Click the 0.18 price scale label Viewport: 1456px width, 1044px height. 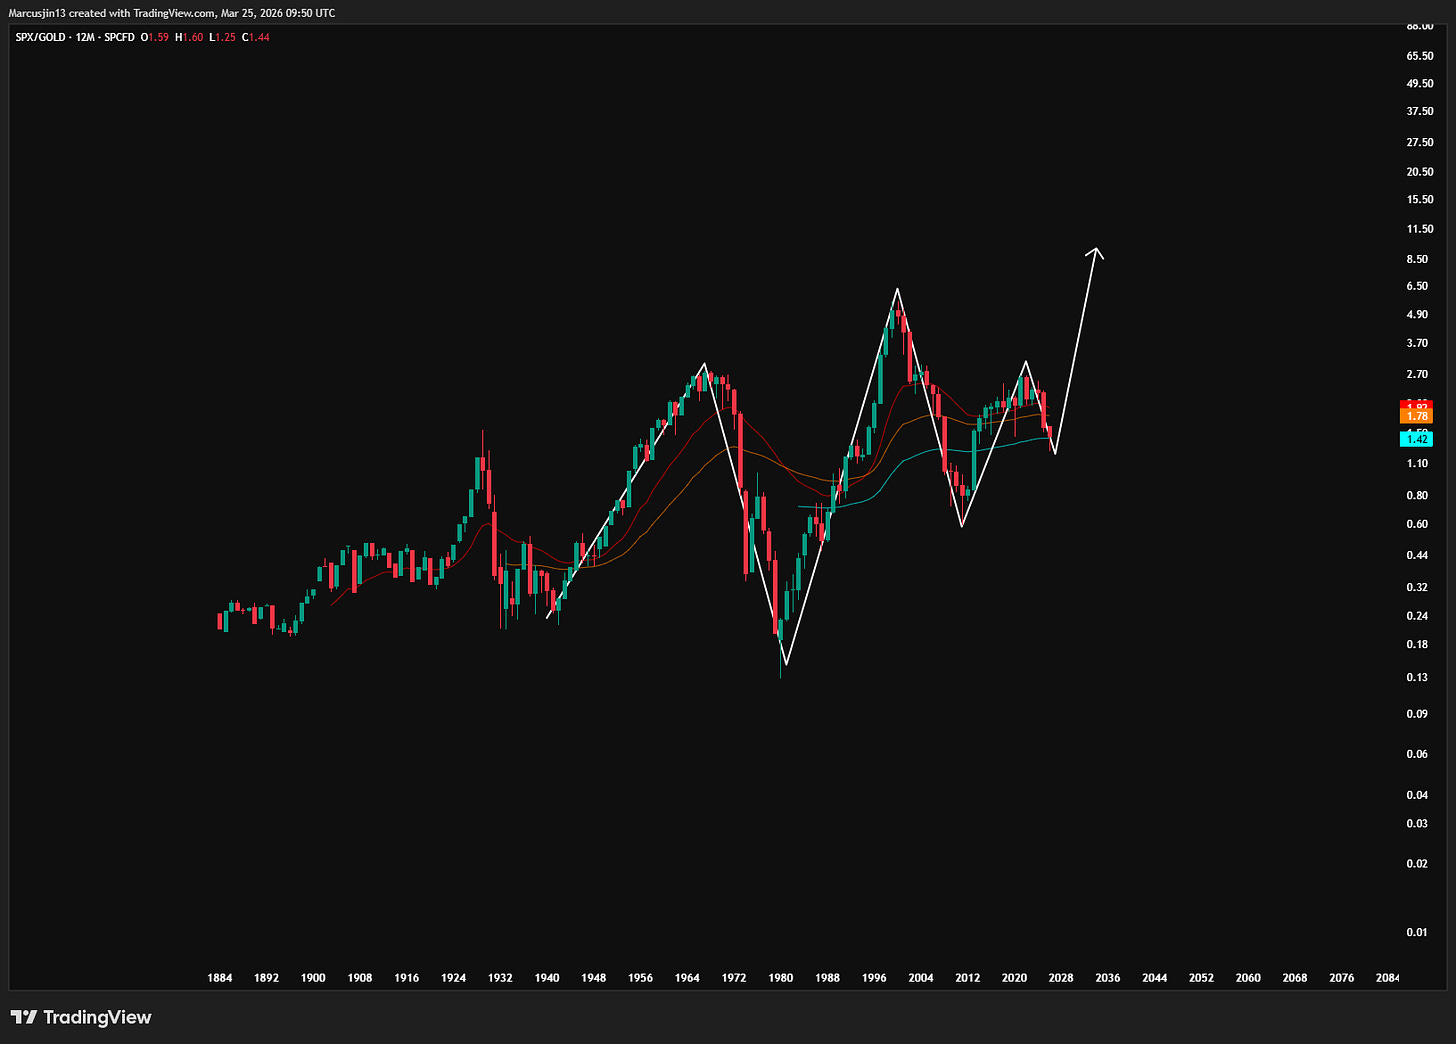pyautogui.click(x=1417, y=645)
